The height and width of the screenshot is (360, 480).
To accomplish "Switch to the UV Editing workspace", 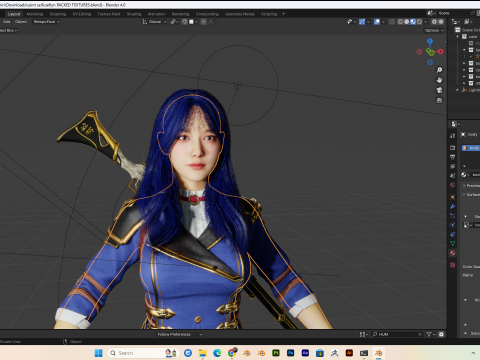I will pyautogui.click(x=82, y=14).
